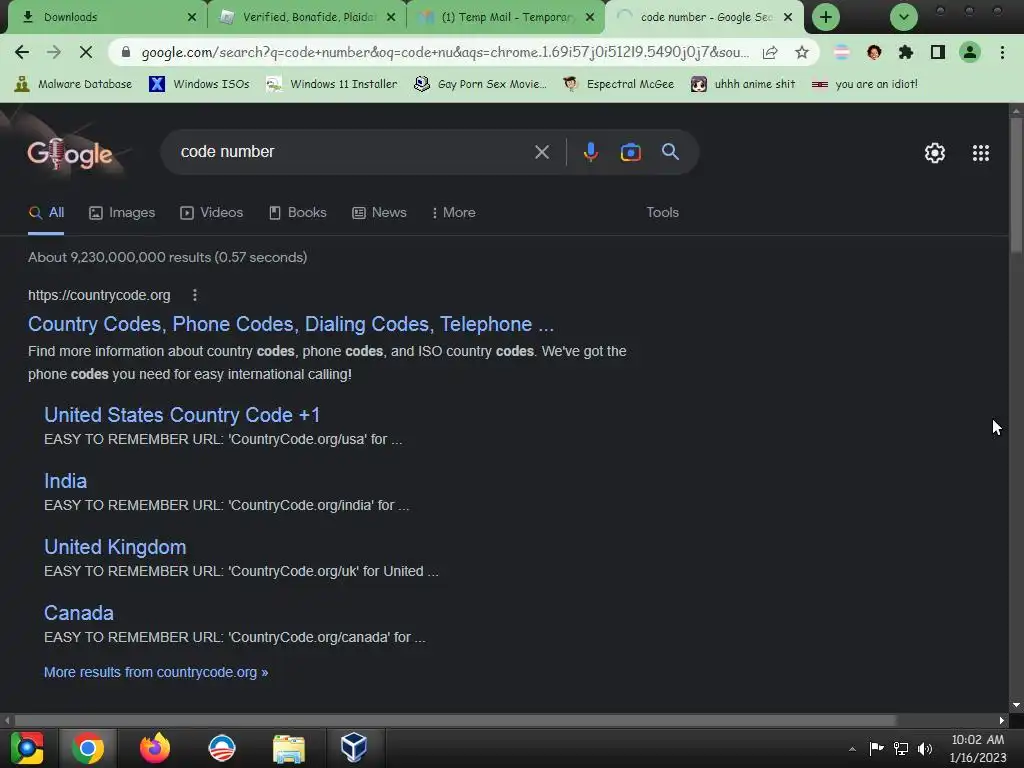Select the Videos results tab

212,213
